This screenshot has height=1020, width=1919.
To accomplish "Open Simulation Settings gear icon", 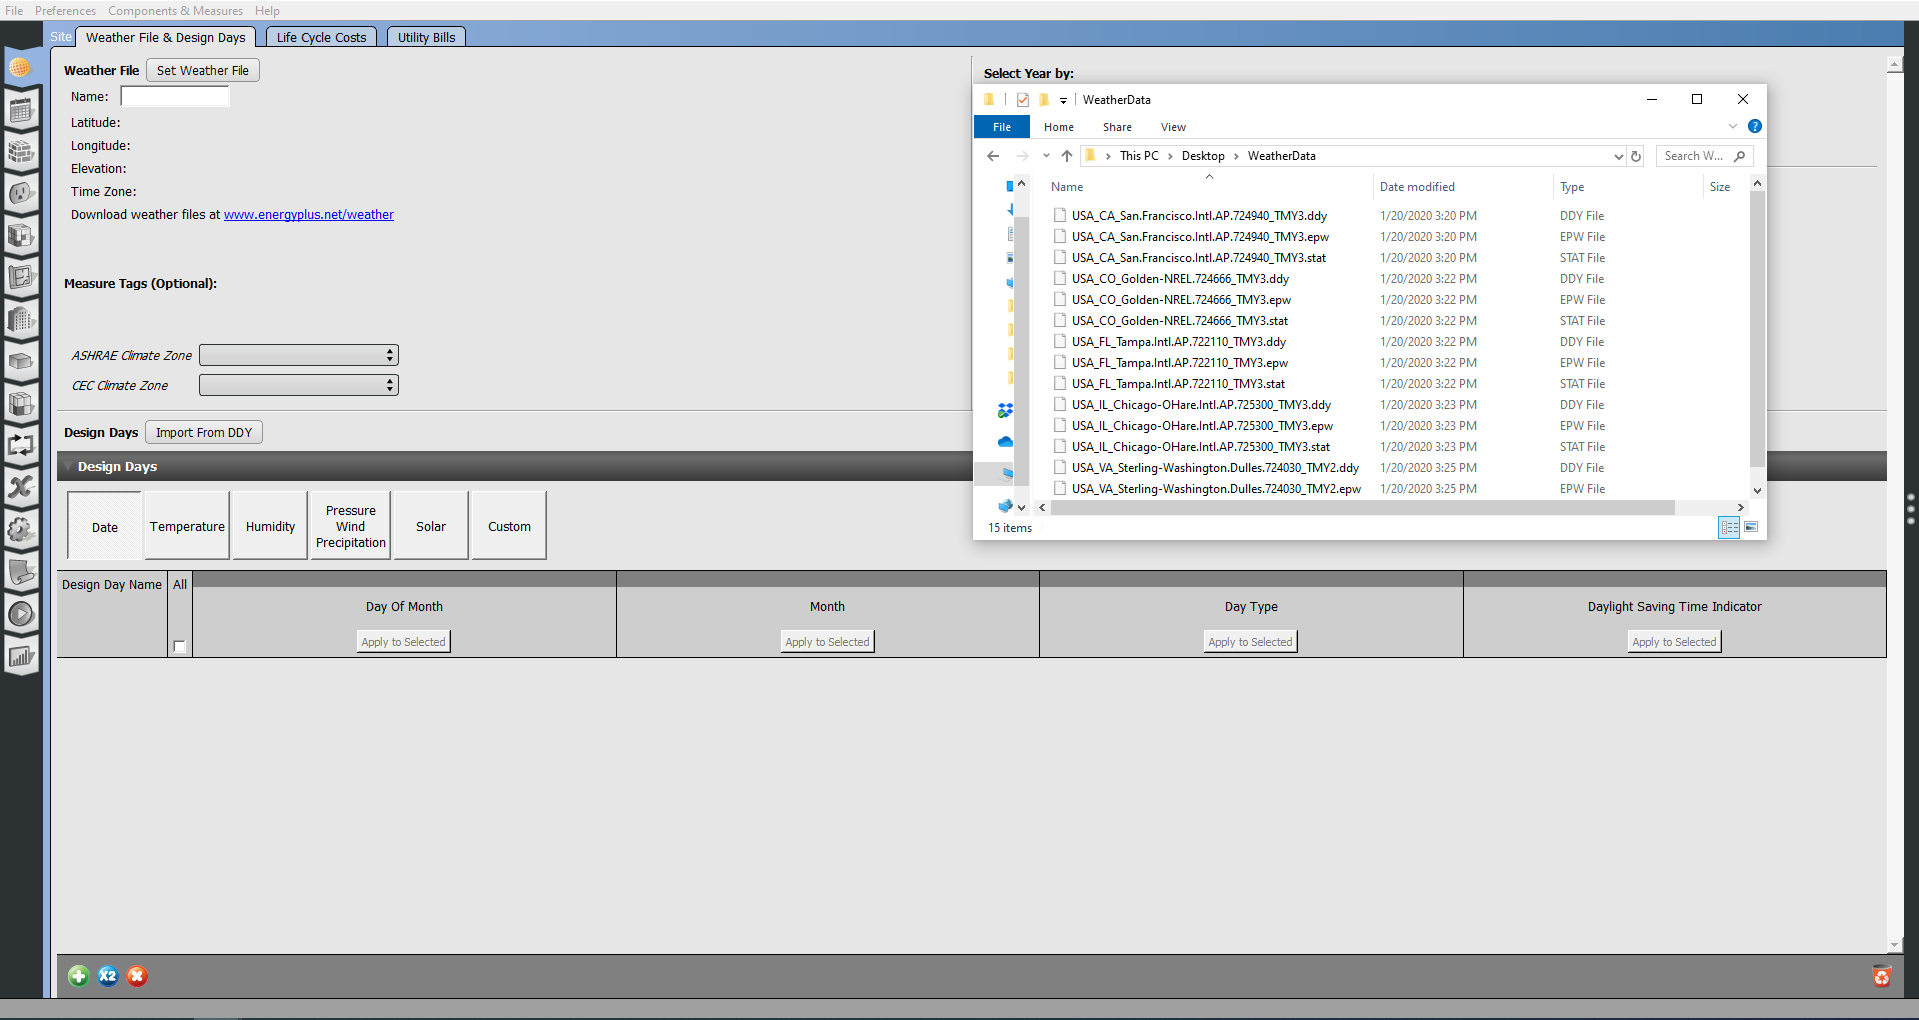I will click(x=22, y=530).
